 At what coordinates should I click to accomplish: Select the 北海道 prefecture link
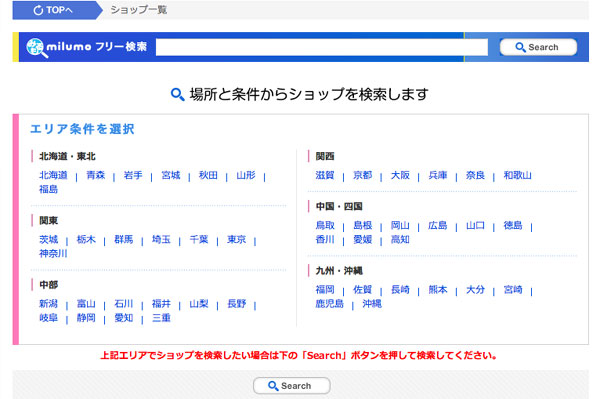tap(53, 175)
